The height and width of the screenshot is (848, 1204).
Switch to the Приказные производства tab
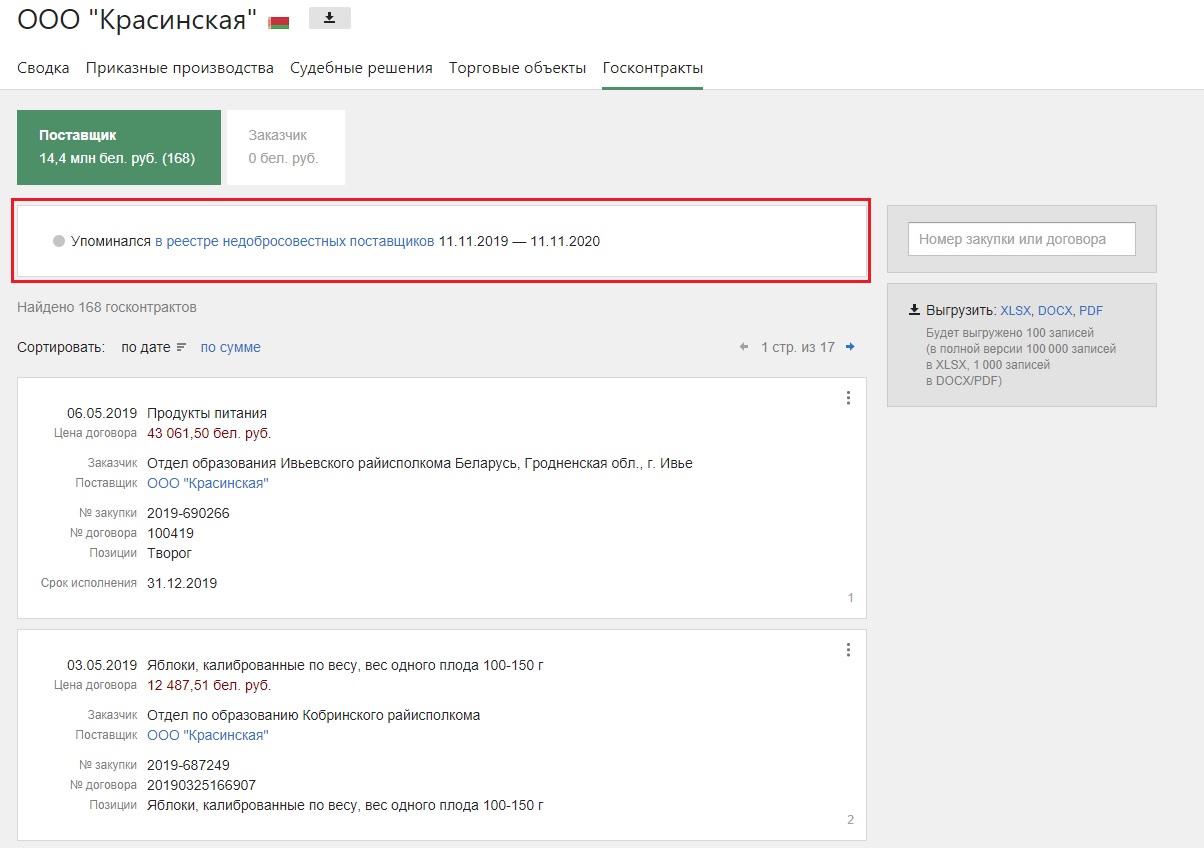click(180, 68)
